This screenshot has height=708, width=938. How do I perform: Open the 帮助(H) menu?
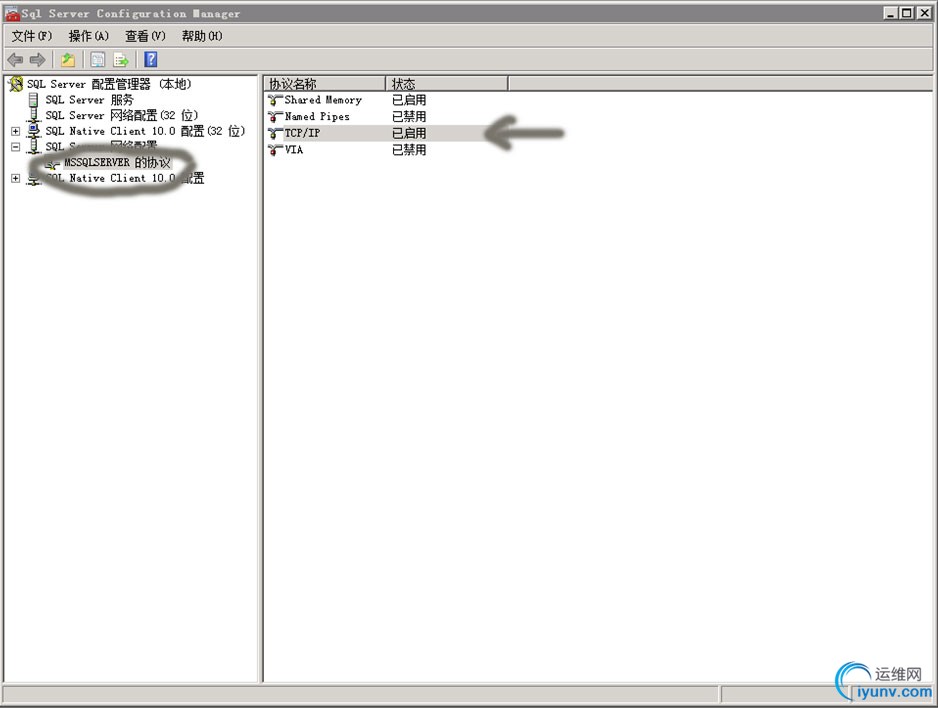click(x=202, y=36)
